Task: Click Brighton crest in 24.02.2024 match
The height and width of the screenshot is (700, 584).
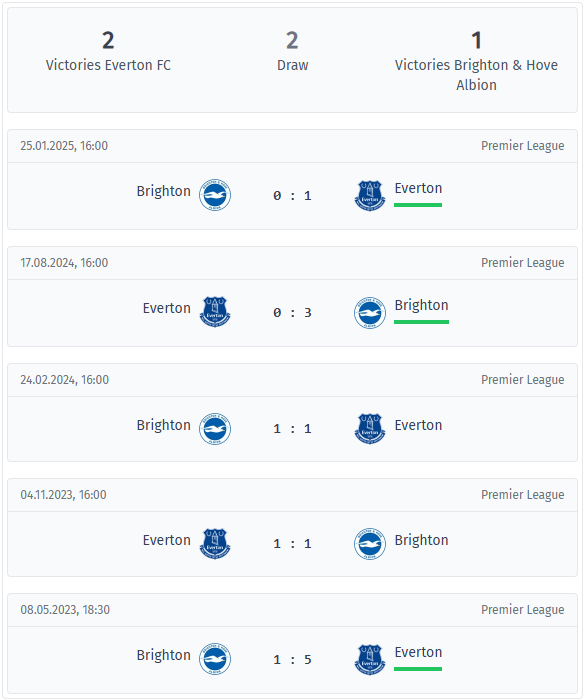Action: tap(215, 429)
